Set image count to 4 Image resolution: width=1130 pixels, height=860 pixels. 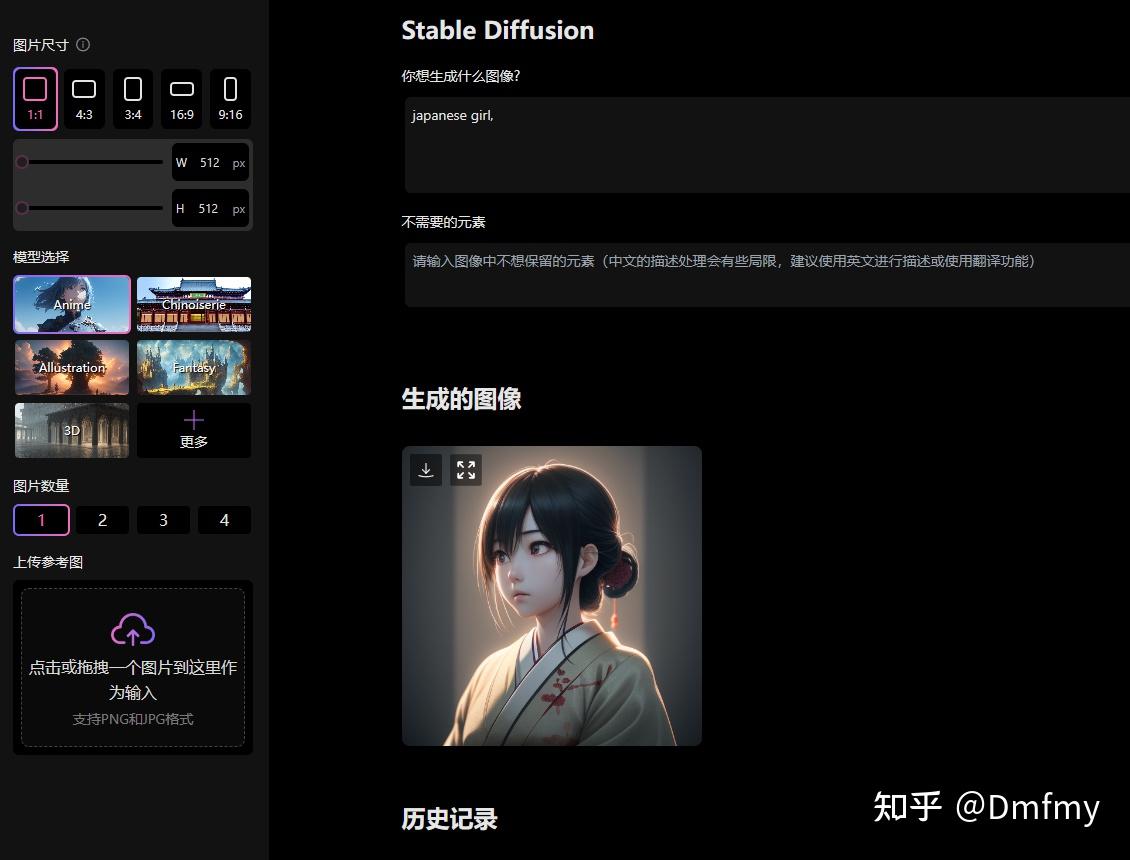pyautogui.click(x=225, y=520)
